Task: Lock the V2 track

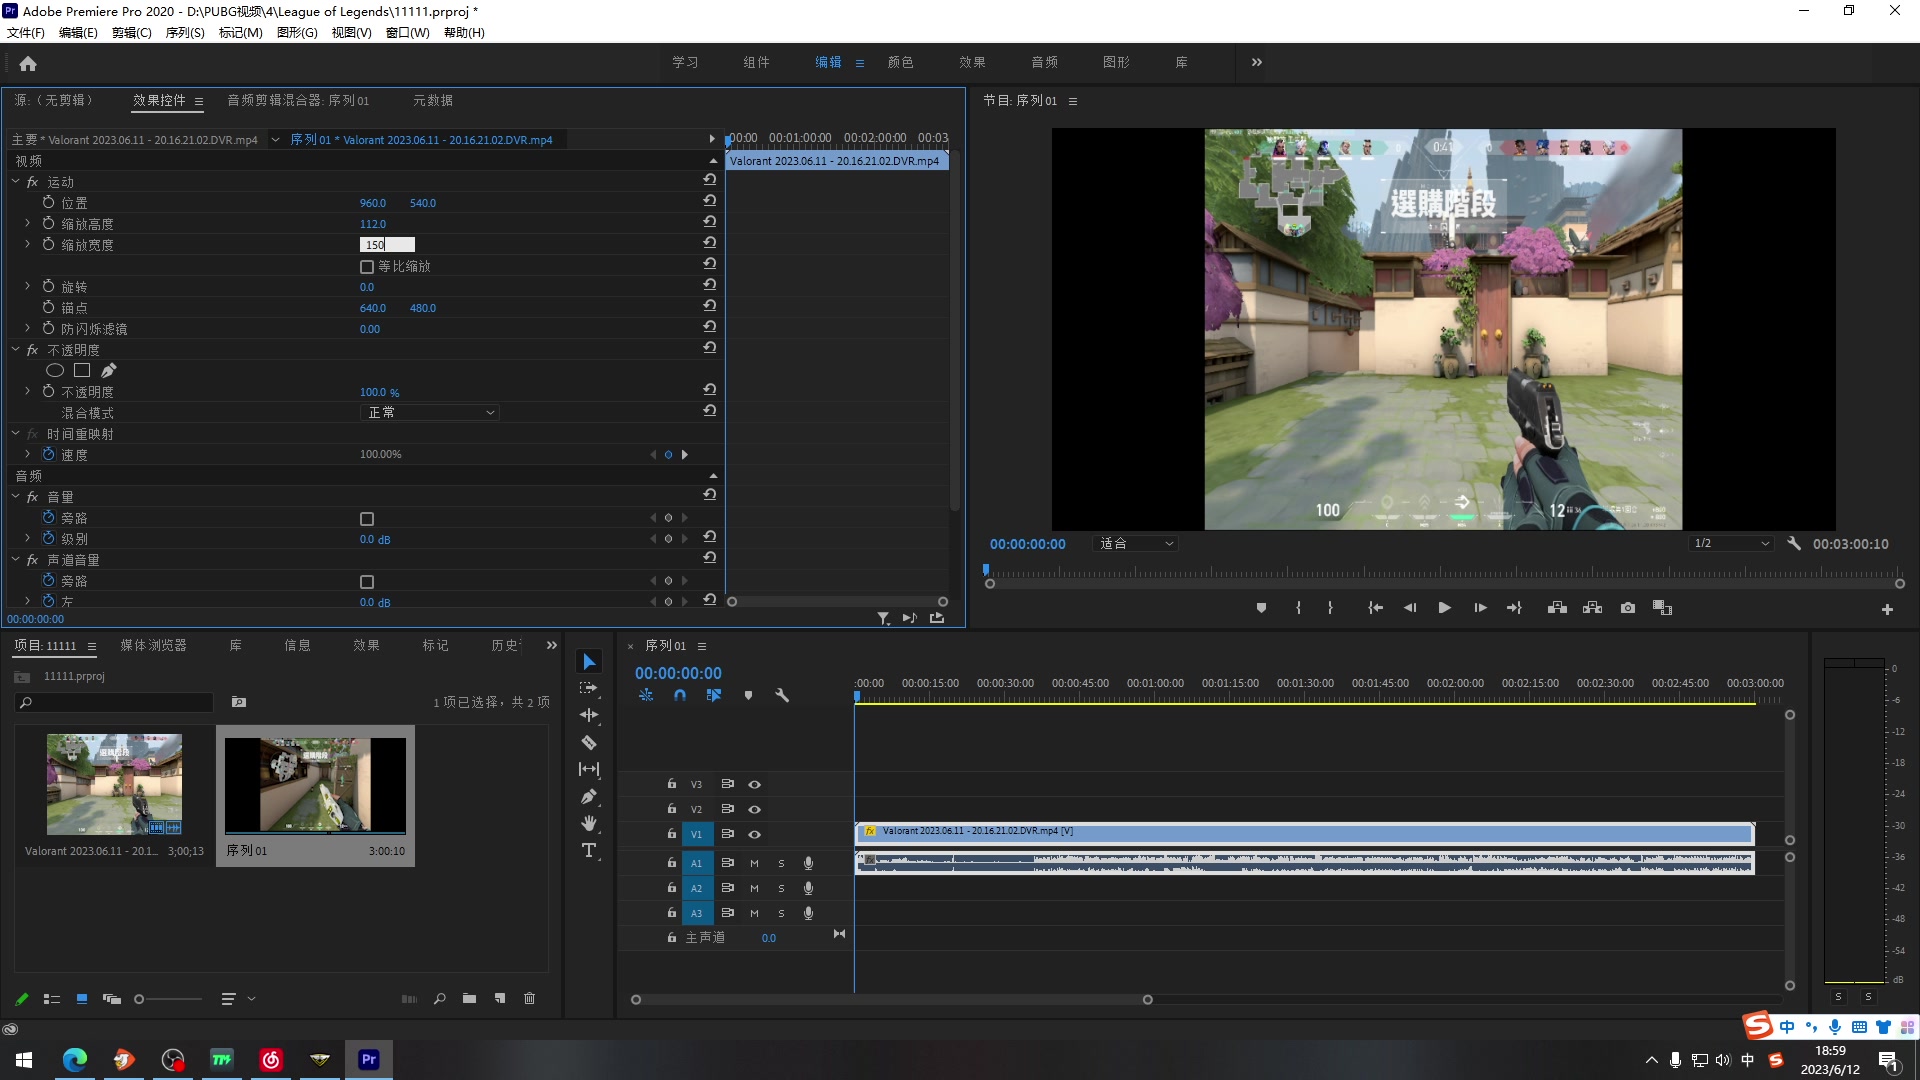Action: pos(672,809)
